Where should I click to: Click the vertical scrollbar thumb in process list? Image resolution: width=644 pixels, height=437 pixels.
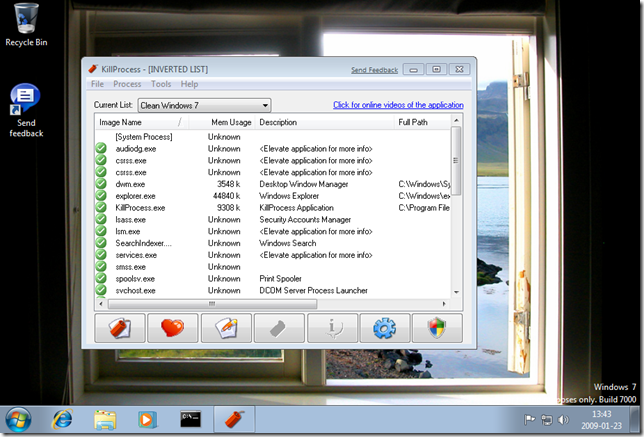click(x=456, y=160)
